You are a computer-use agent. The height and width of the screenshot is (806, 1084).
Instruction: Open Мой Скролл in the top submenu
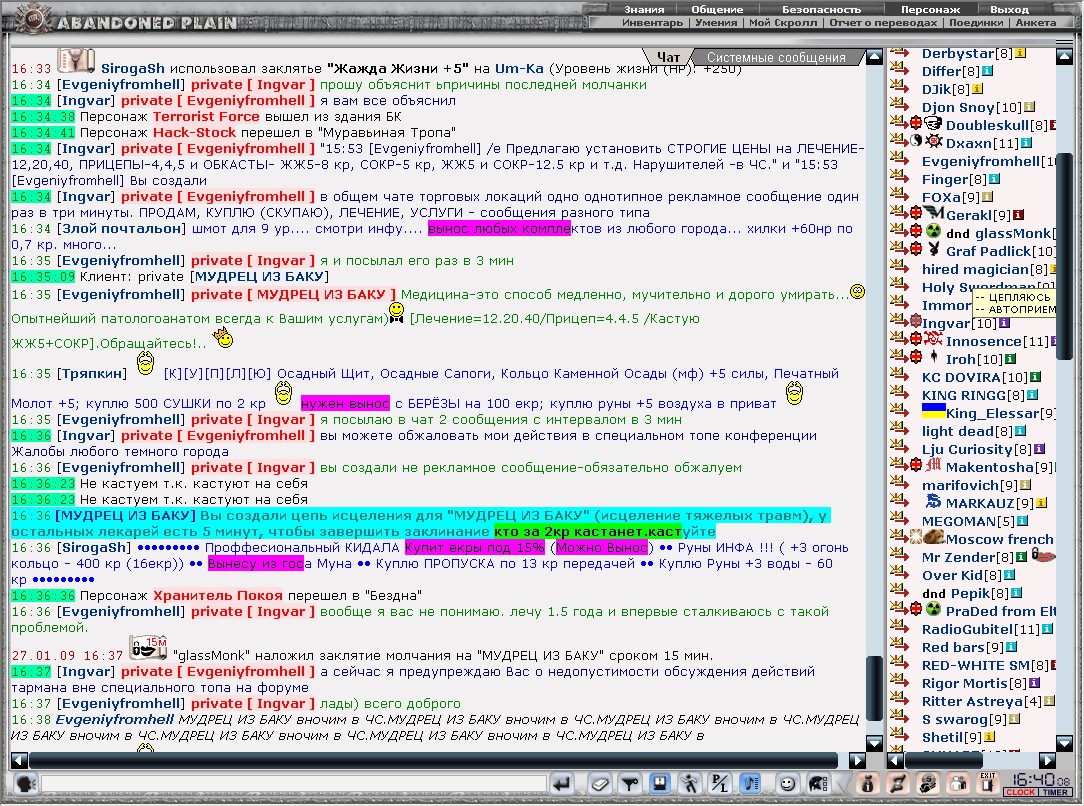(783, 23)
